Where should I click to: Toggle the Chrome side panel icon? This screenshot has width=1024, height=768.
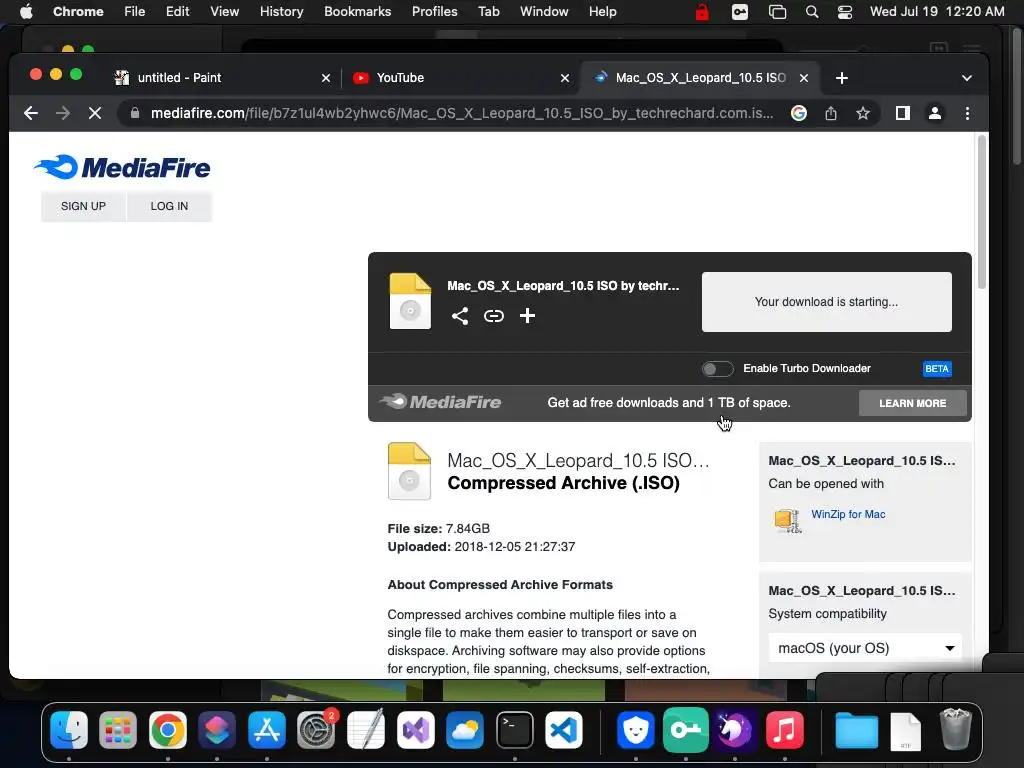903,113
